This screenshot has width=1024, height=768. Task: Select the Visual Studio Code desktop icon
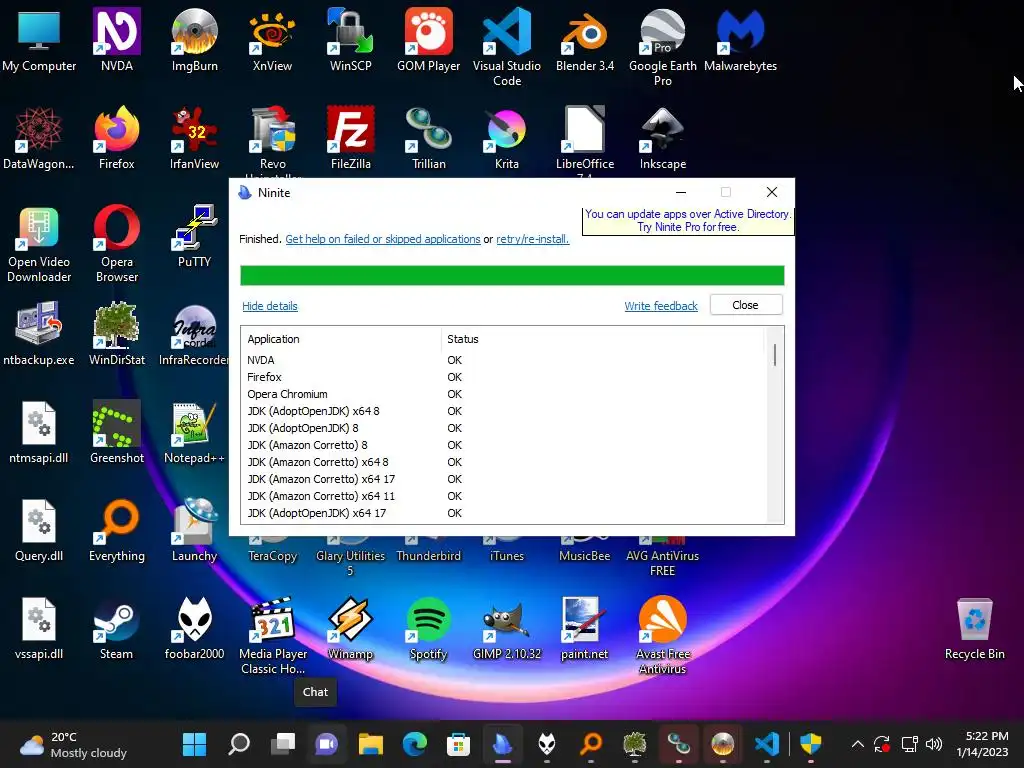pyautogui.click(x=507, y=47)
